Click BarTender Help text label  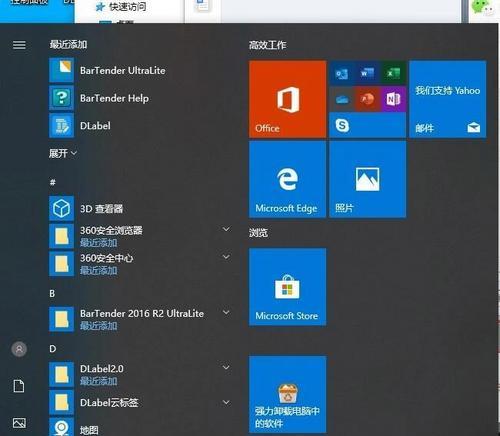pos(114,98)
